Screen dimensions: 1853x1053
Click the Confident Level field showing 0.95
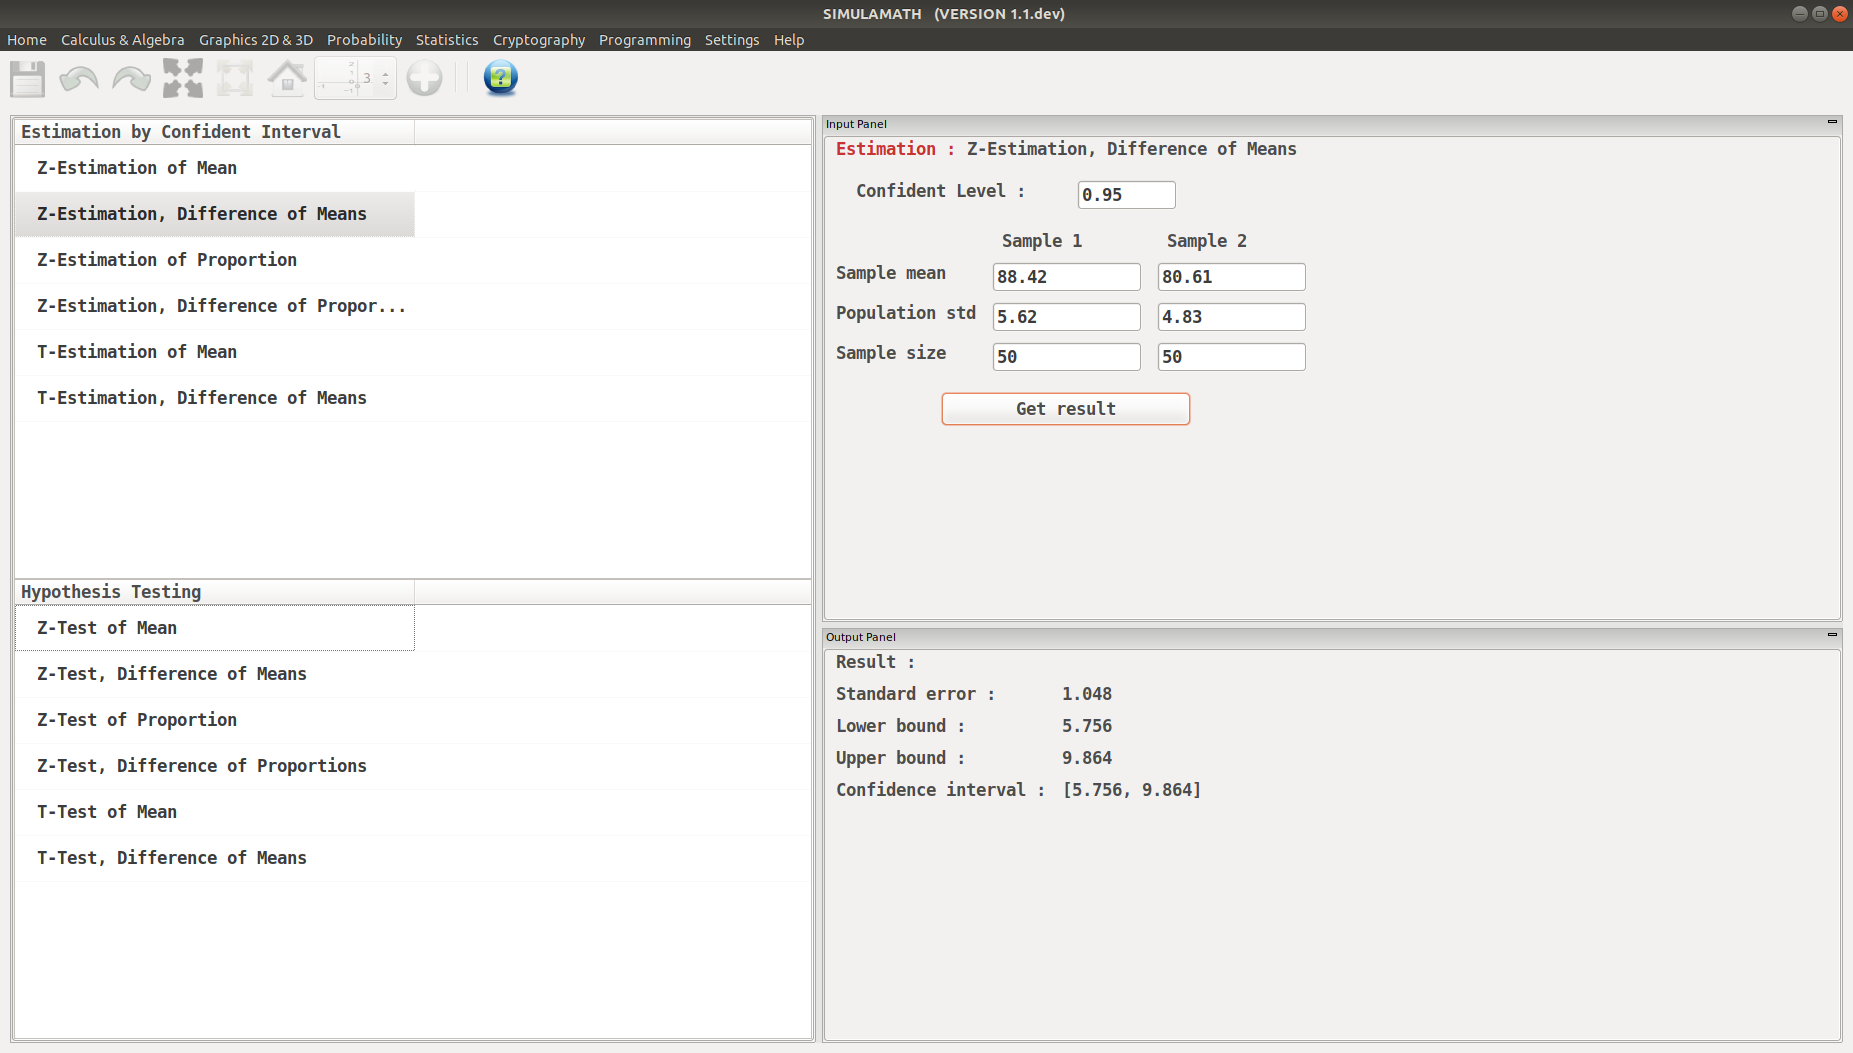(1126, 195)
